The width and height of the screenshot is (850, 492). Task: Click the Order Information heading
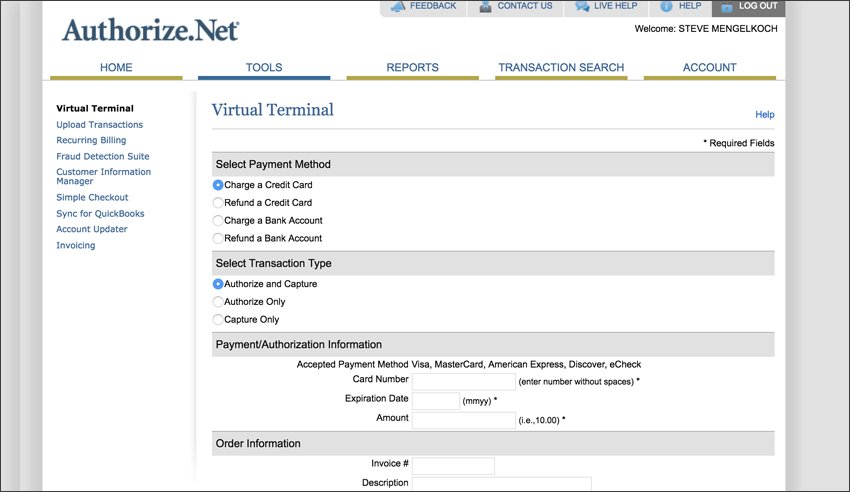point(258,443)
